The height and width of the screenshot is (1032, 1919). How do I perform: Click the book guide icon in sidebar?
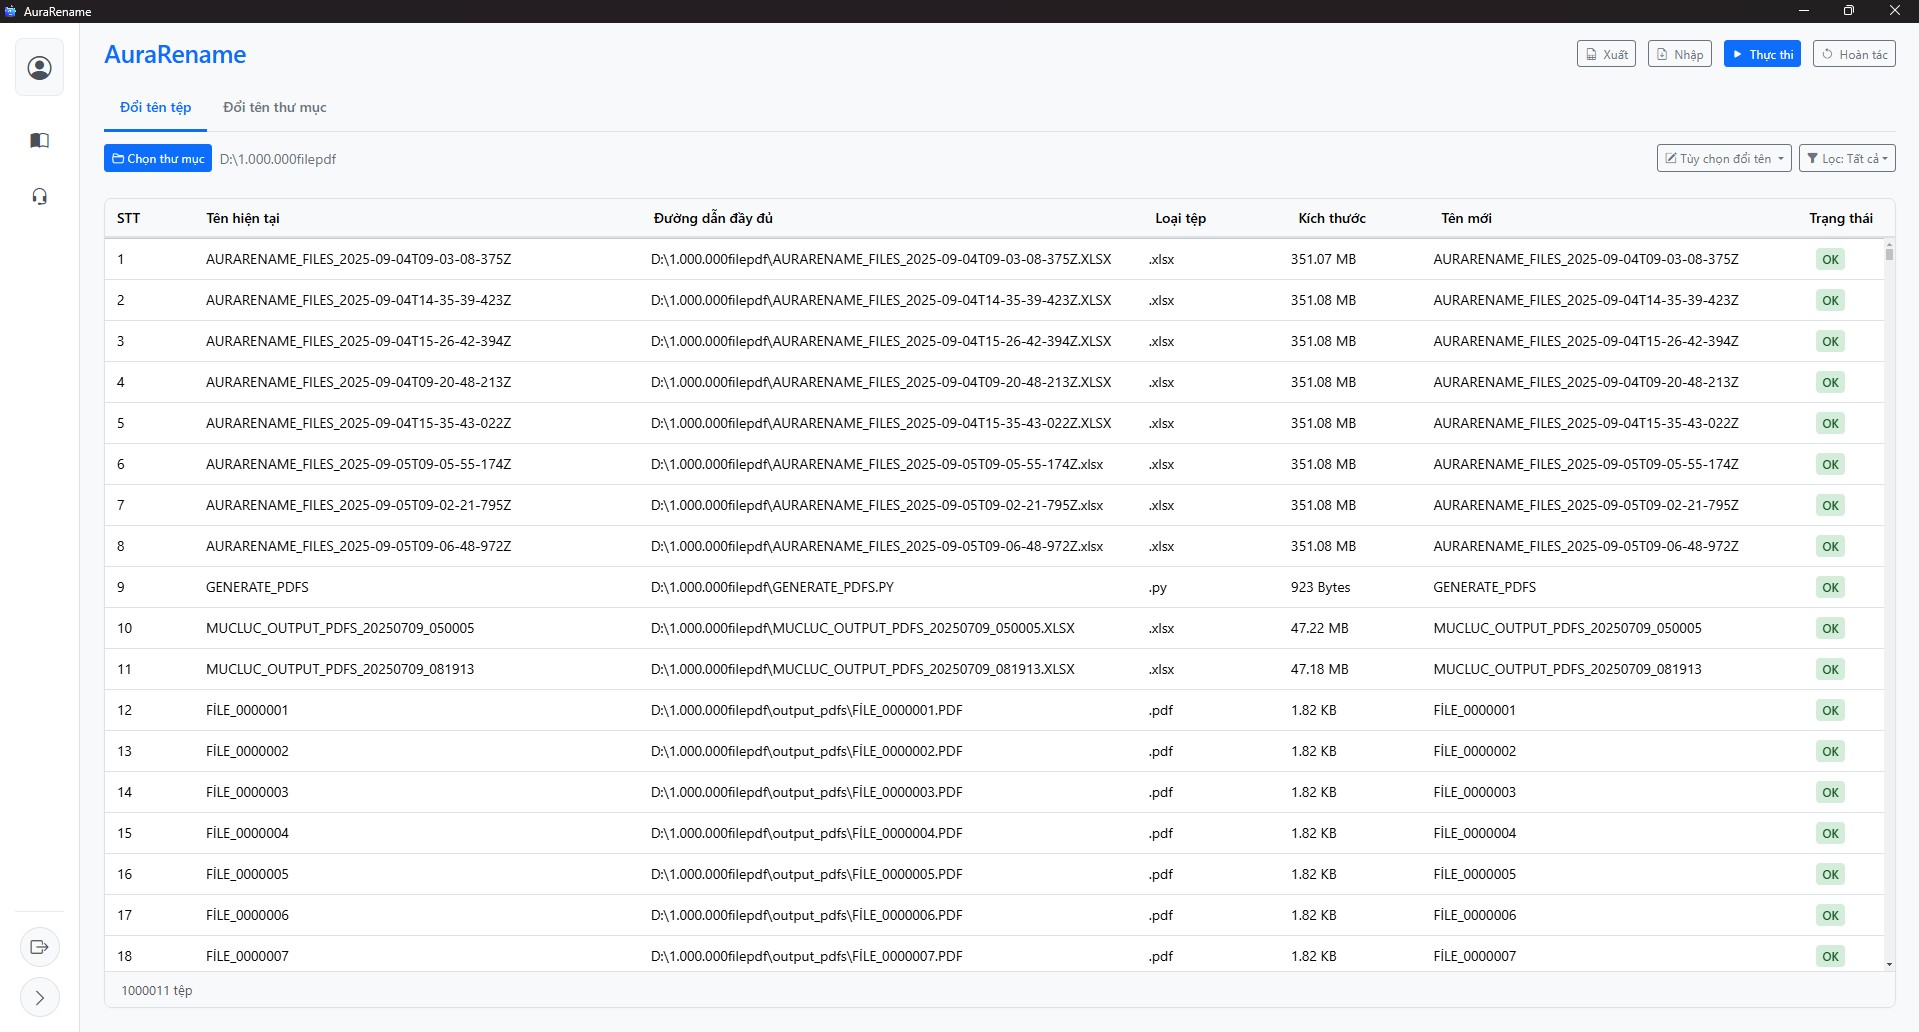click(40, 140)
